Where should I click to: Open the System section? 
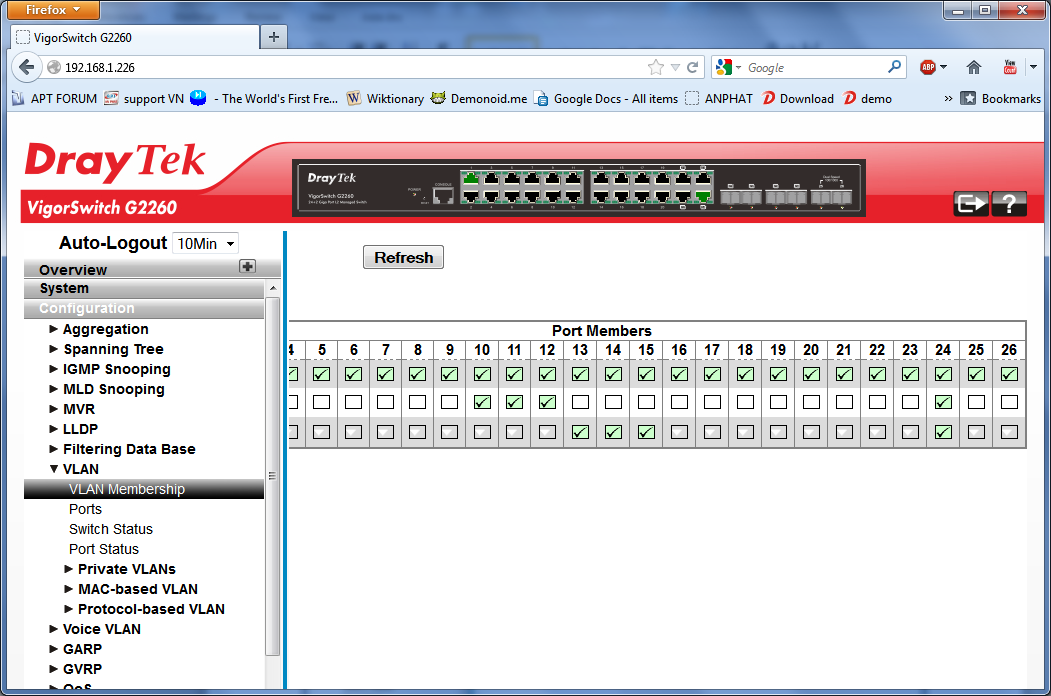(x=144, y=289)
